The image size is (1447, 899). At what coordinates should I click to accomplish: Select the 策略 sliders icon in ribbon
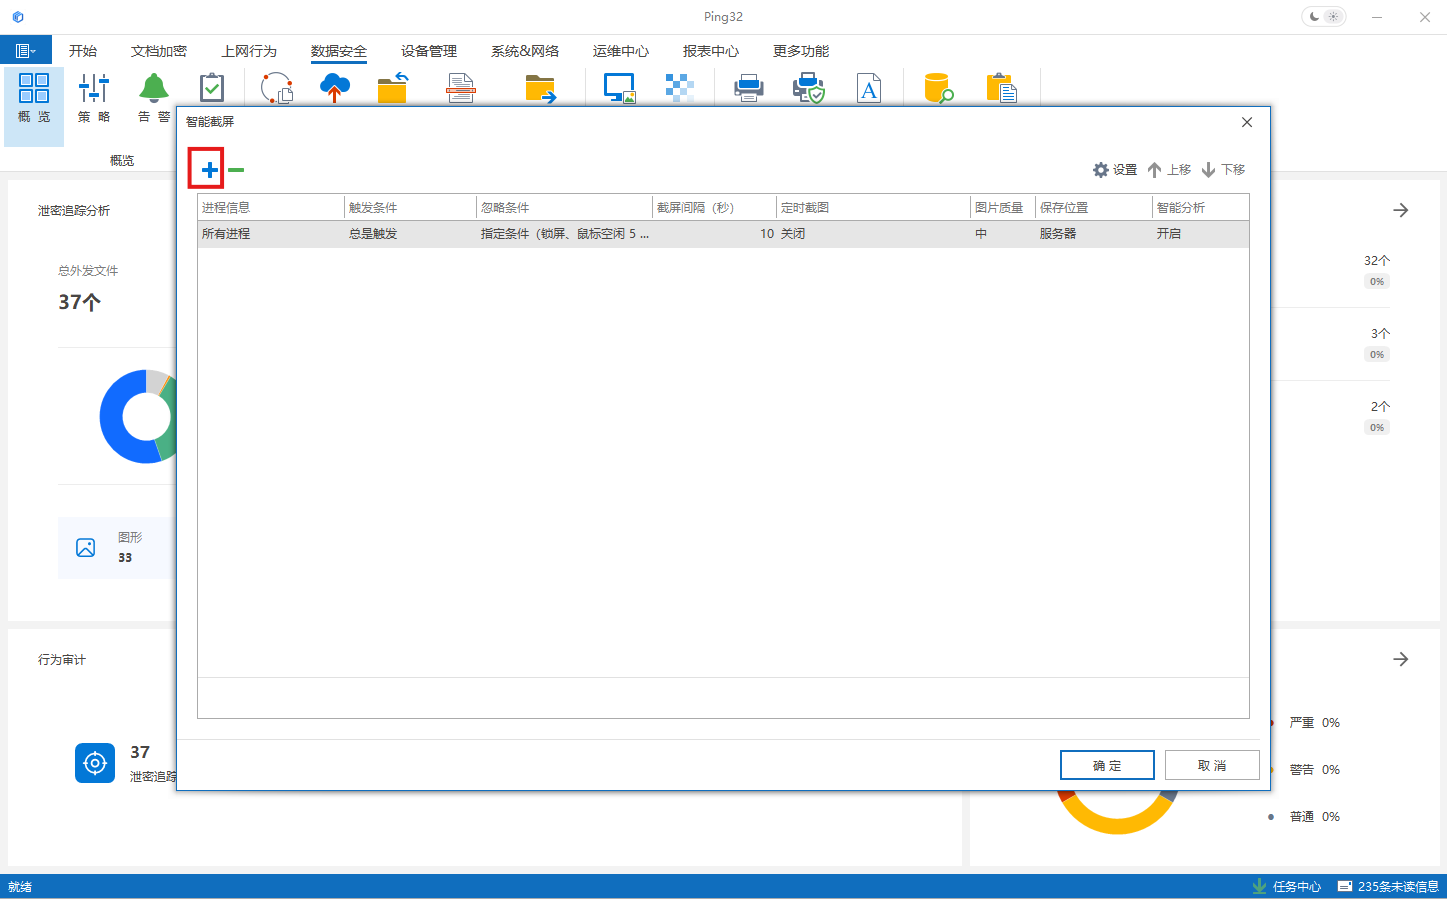(94, 97)
